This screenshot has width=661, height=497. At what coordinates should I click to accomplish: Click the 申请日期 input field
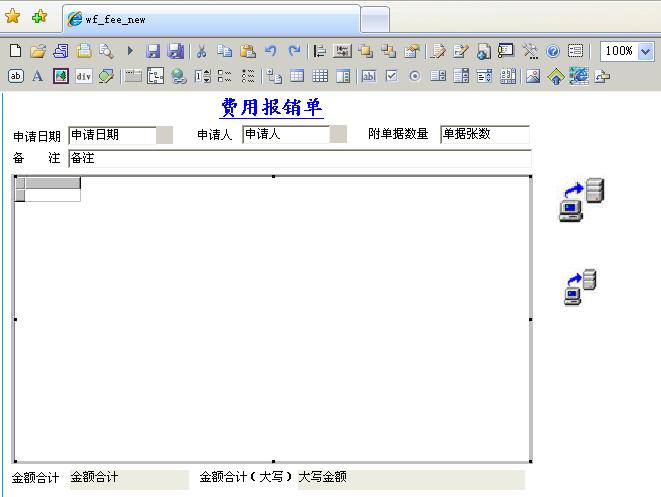click(x=112, y=135)
